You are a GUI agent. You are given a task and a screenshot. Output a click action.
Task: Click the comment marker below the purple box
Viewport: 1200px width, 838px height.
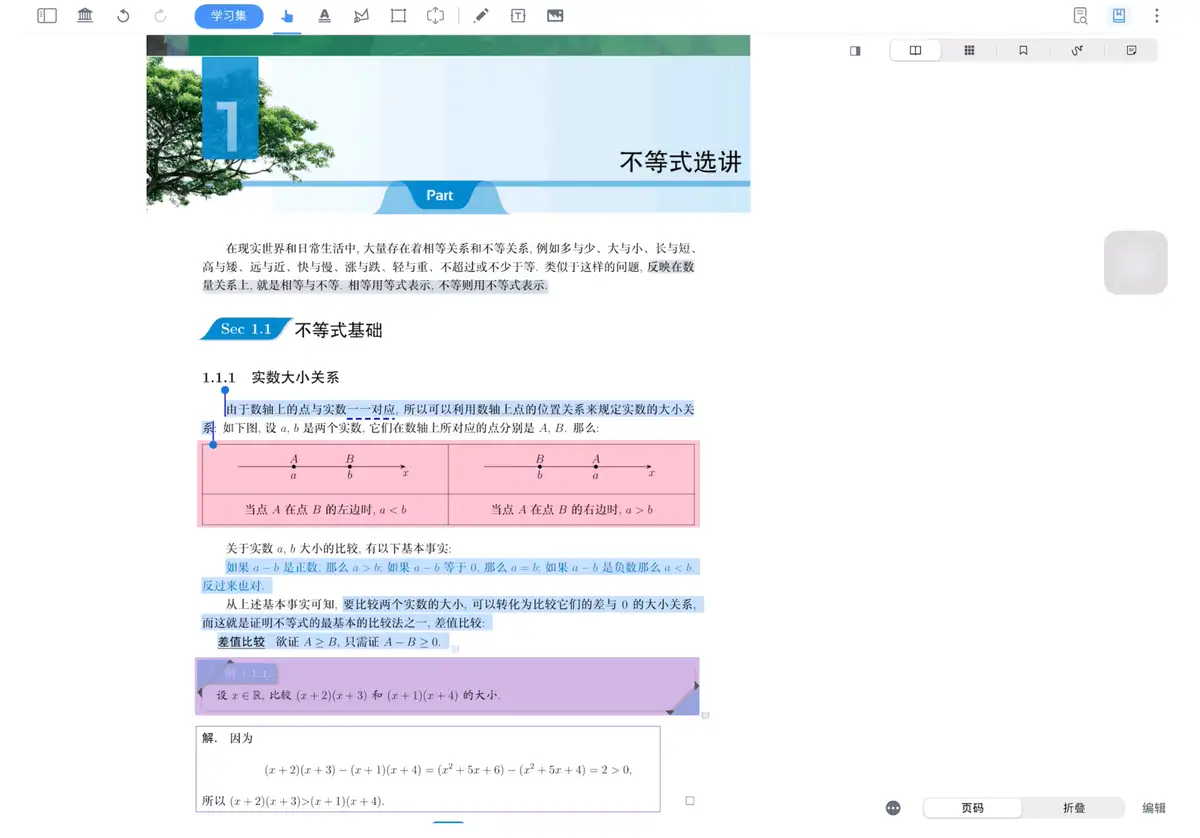[x=705, y=716]
